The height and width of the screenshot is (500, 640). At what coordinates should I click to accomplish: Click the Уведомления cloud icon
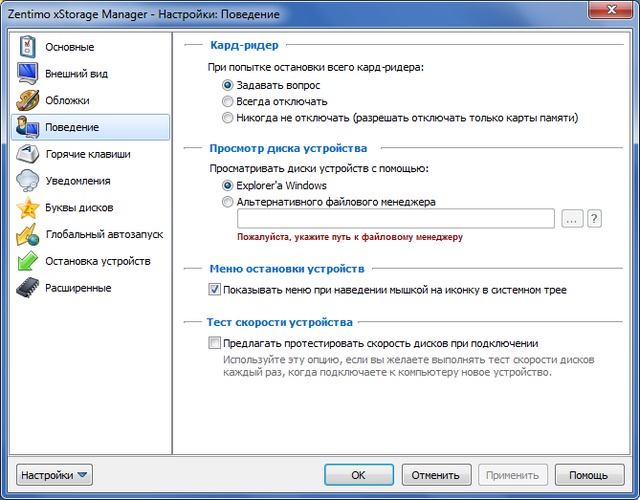(x=27, y=181)
